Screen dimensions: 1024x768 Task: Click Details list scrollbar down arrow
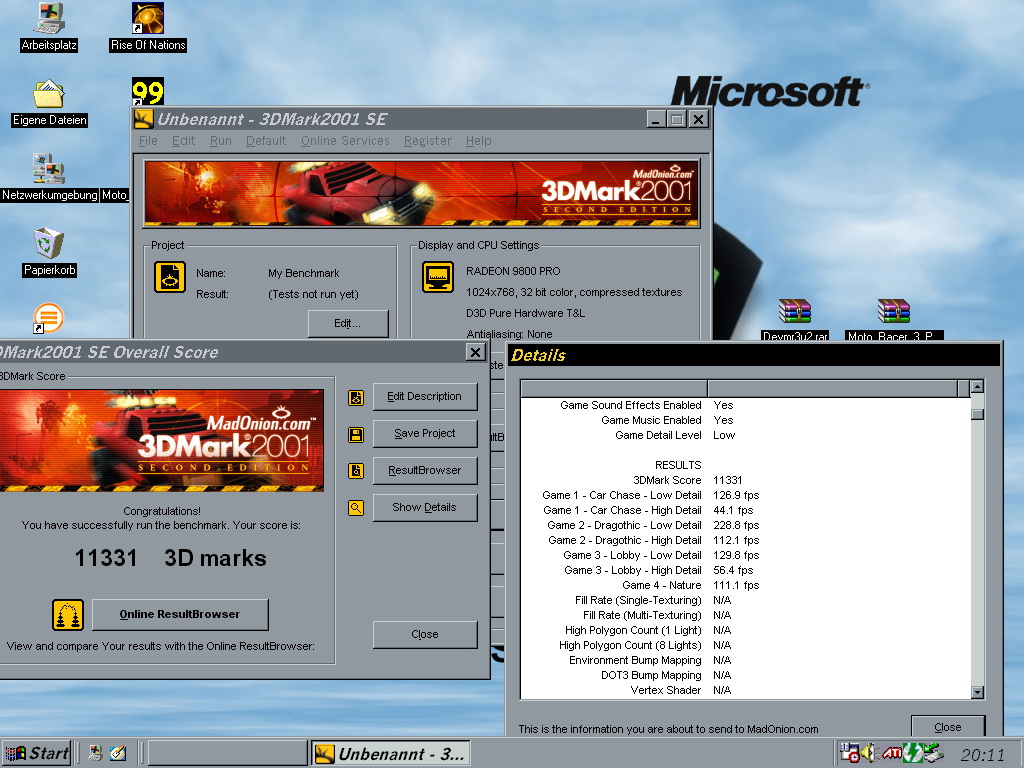(977, 692)
